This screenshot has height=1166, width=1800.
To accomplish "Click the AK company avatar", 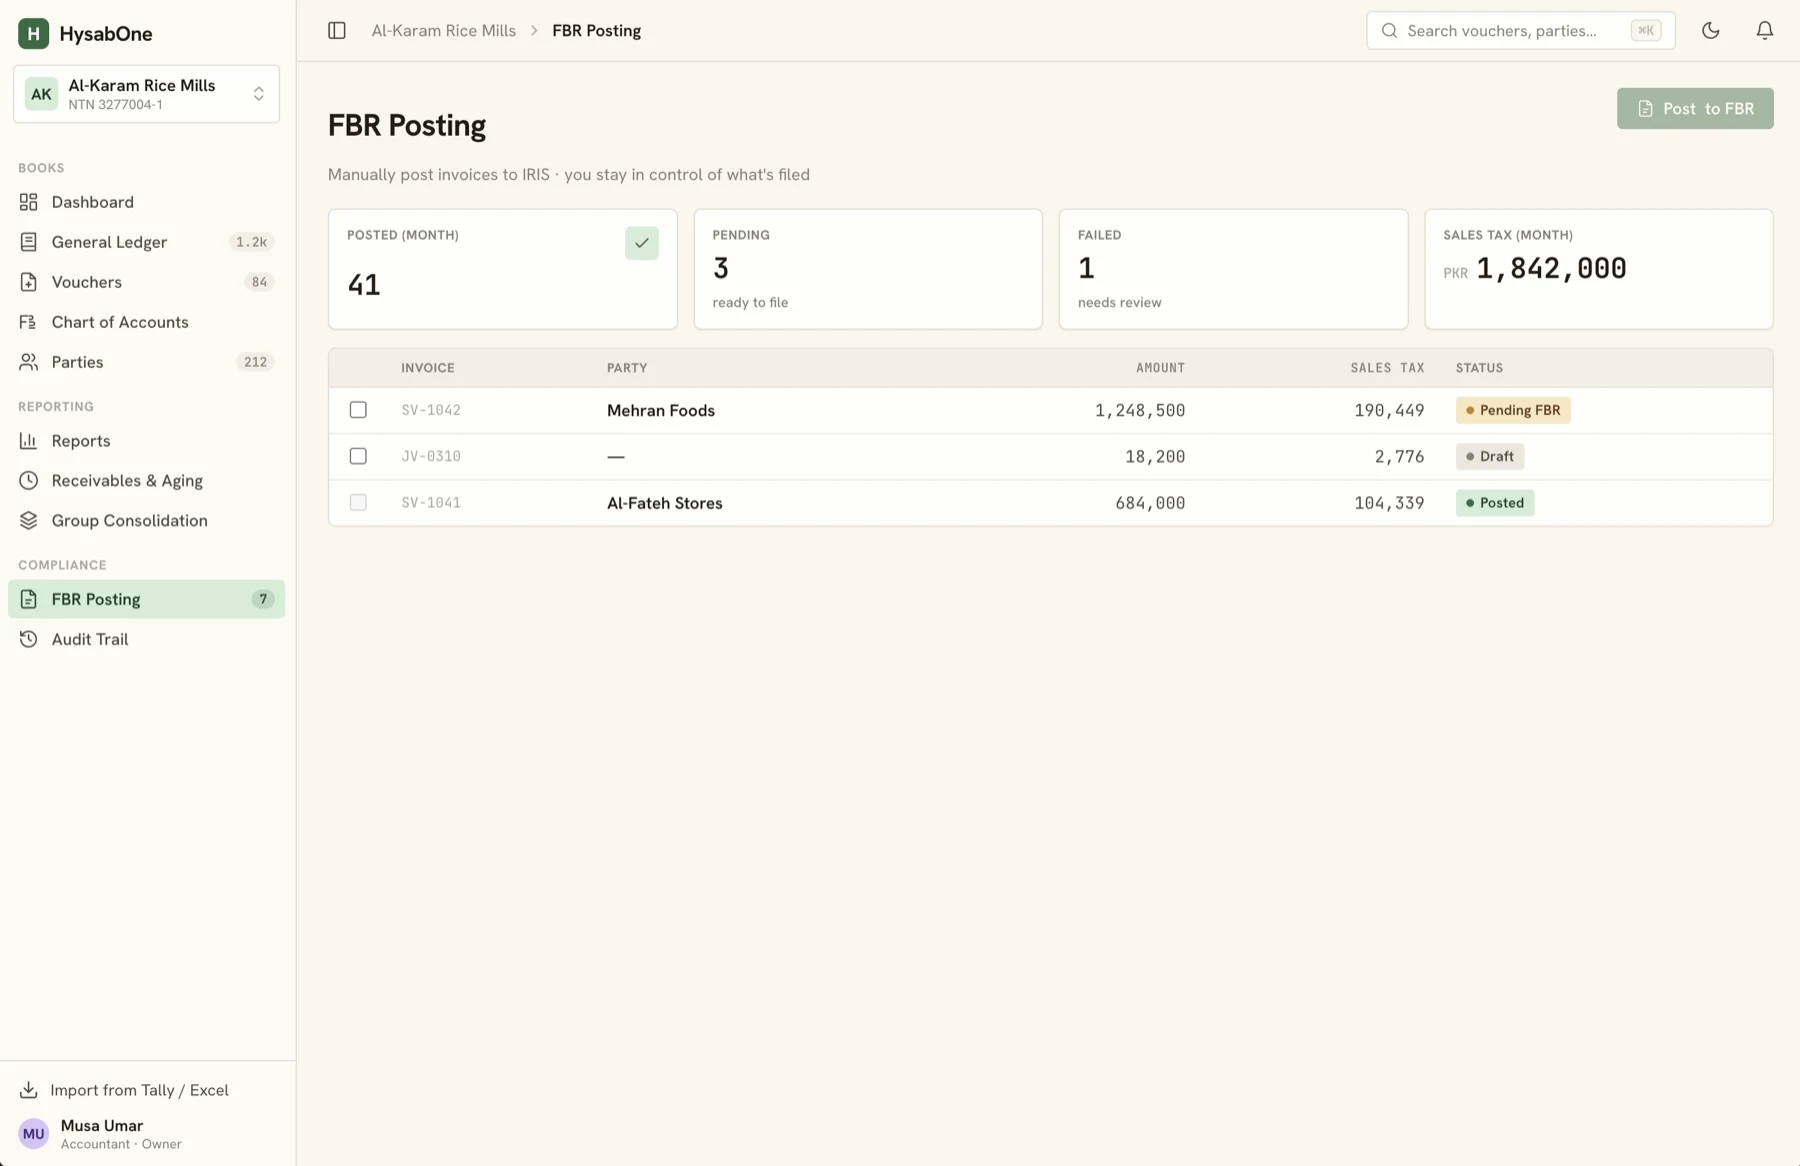I will pos(41,94).
